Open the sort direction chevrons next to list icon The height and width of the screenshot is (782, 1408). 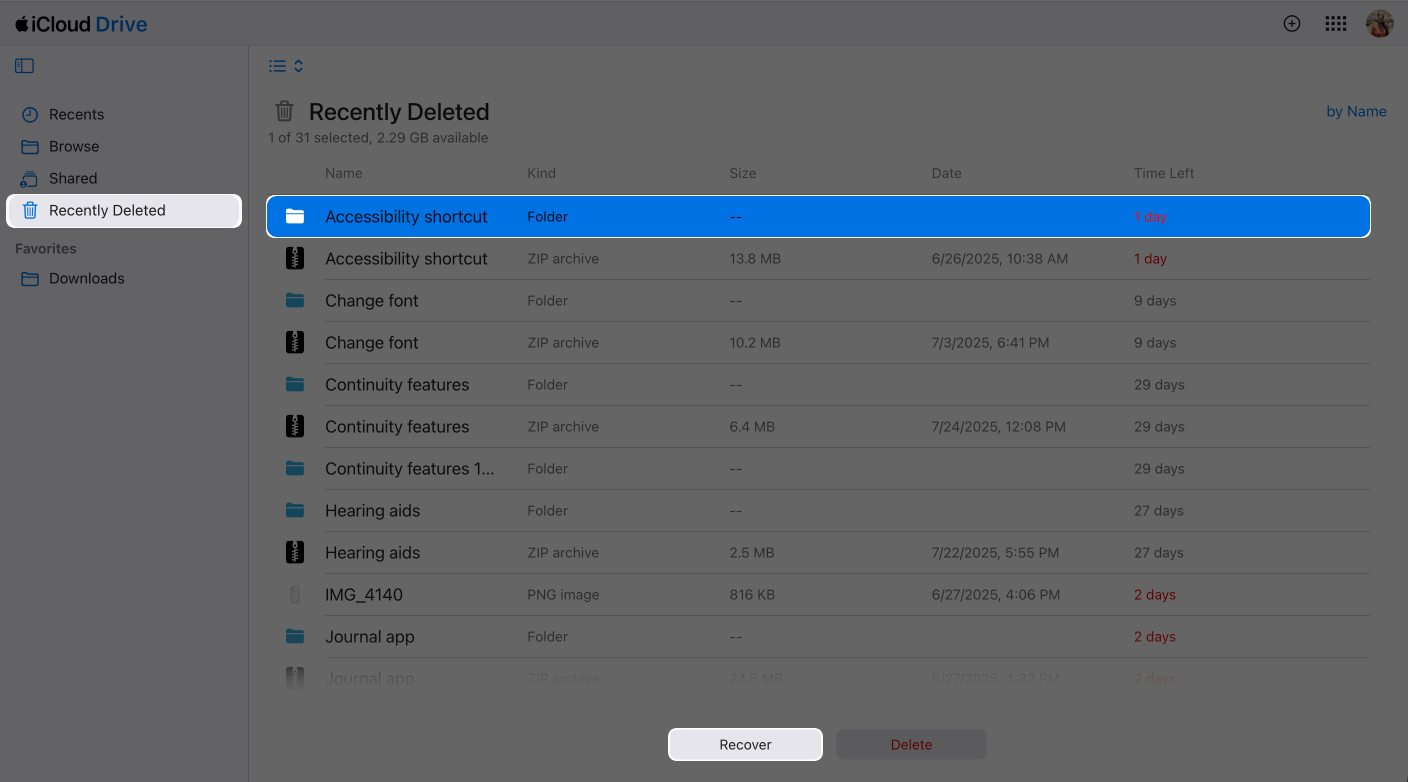[297, 65]
